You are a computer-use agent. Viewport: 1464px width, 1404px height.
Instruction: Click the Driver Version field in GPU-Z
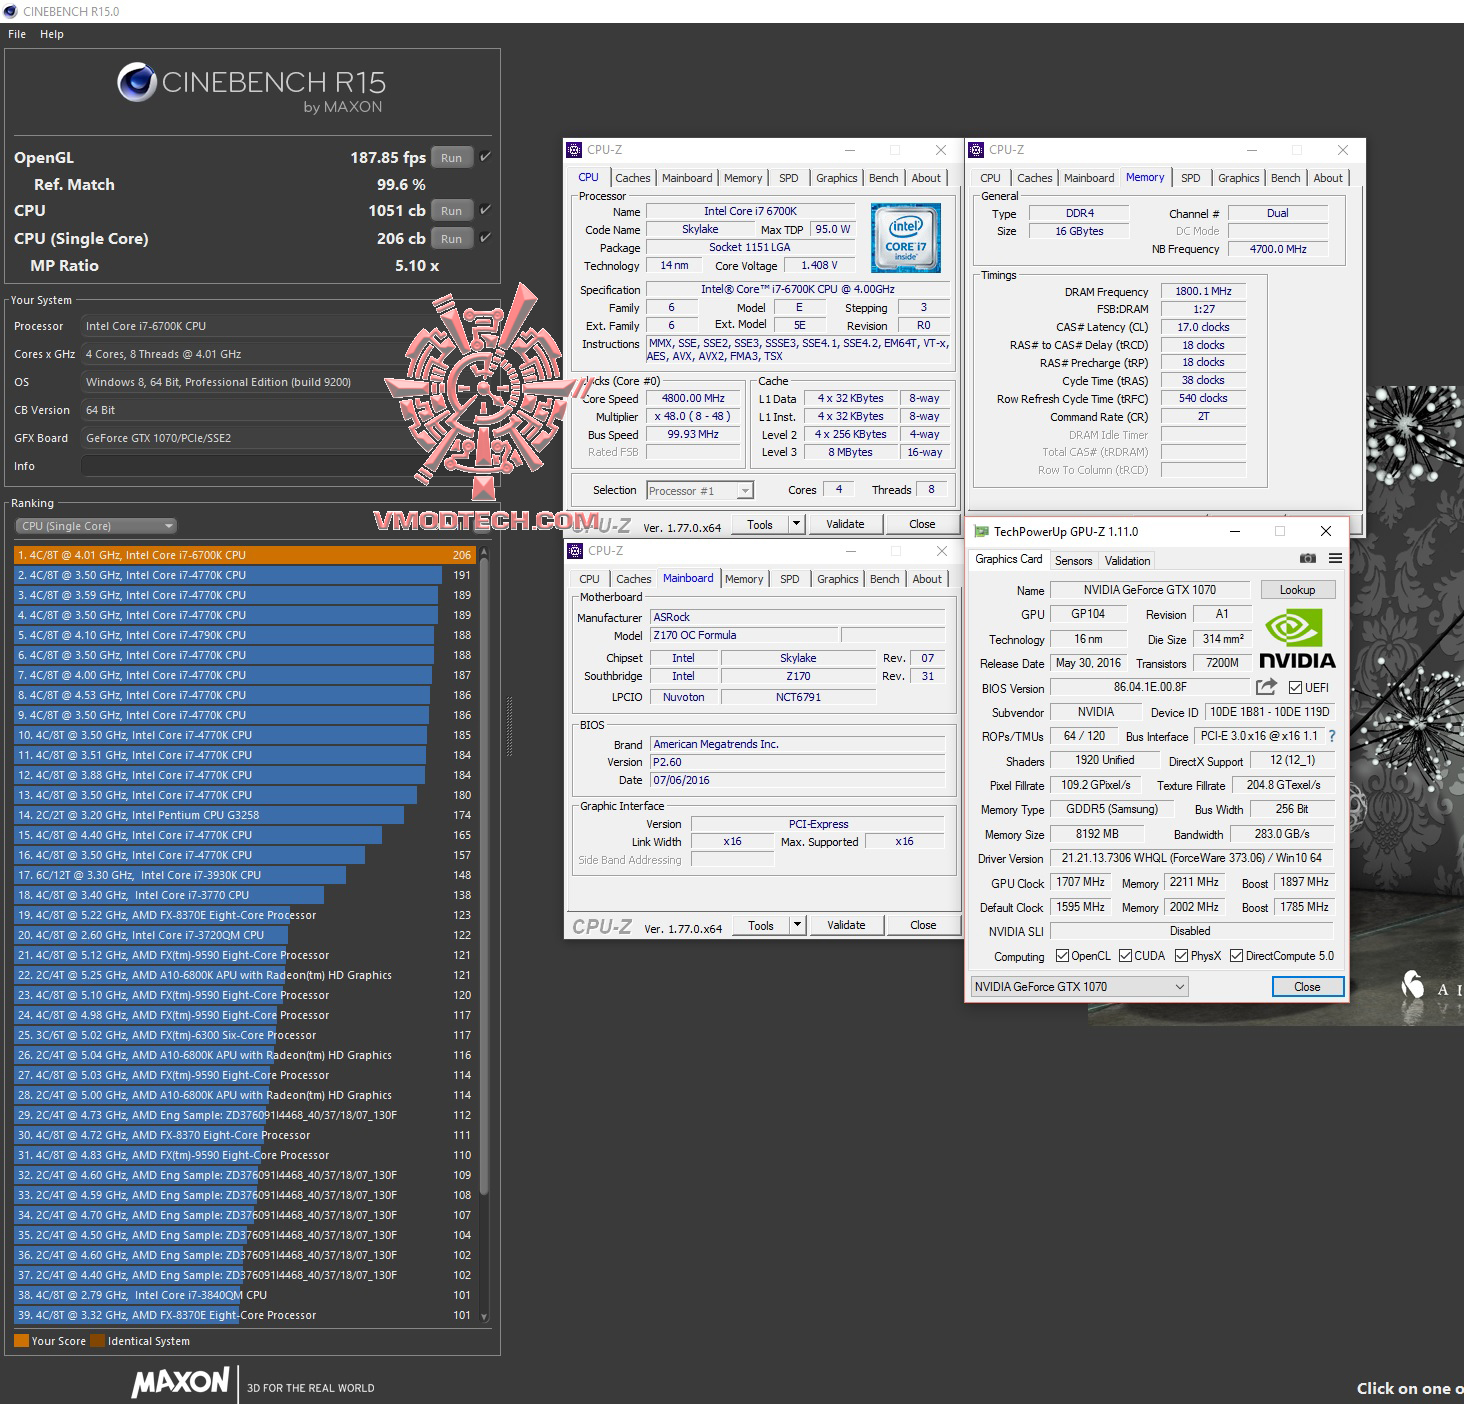(1191, 858)
